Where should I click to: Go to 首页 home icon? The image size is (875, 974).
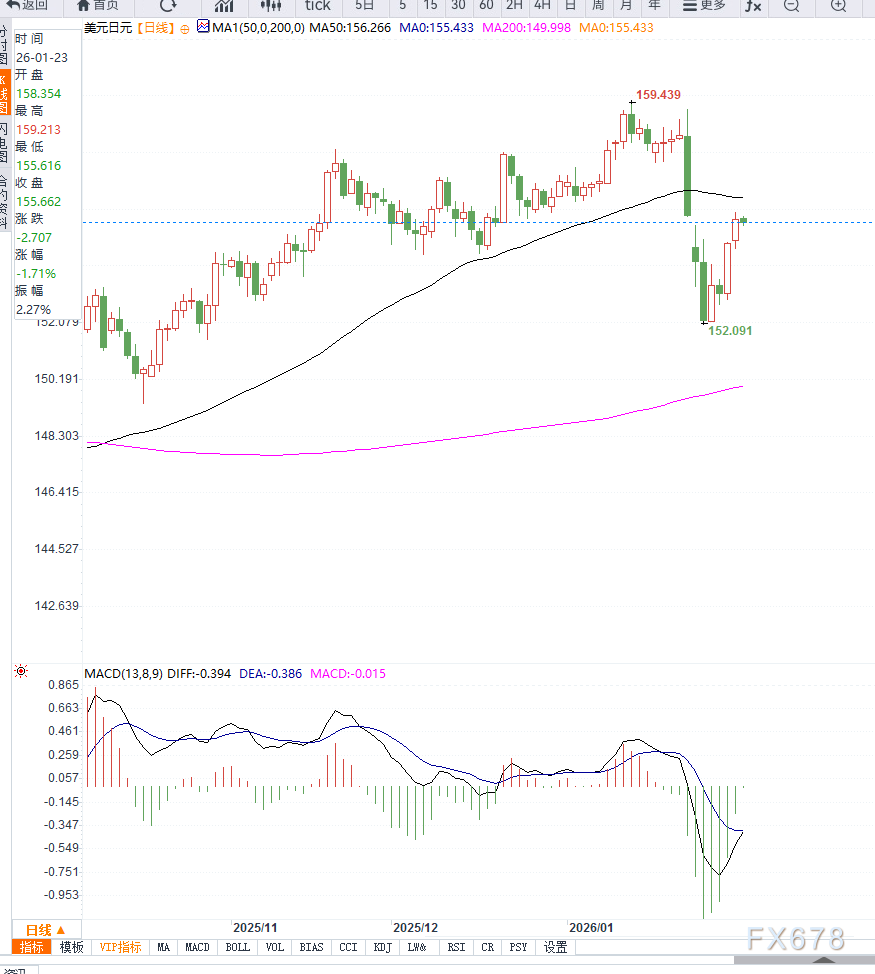pos(104,6)
